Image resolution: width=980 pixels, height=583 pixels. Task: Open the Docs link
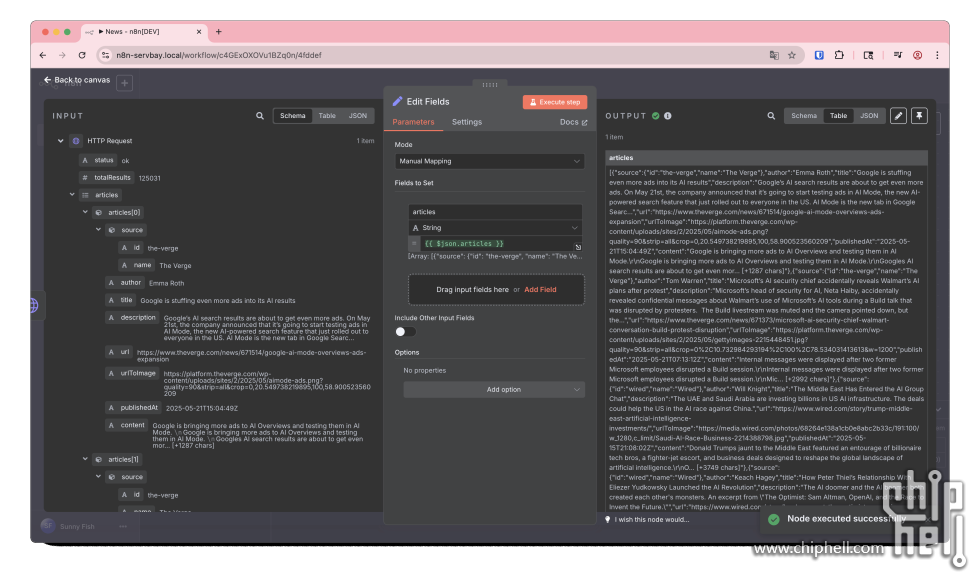573,122
